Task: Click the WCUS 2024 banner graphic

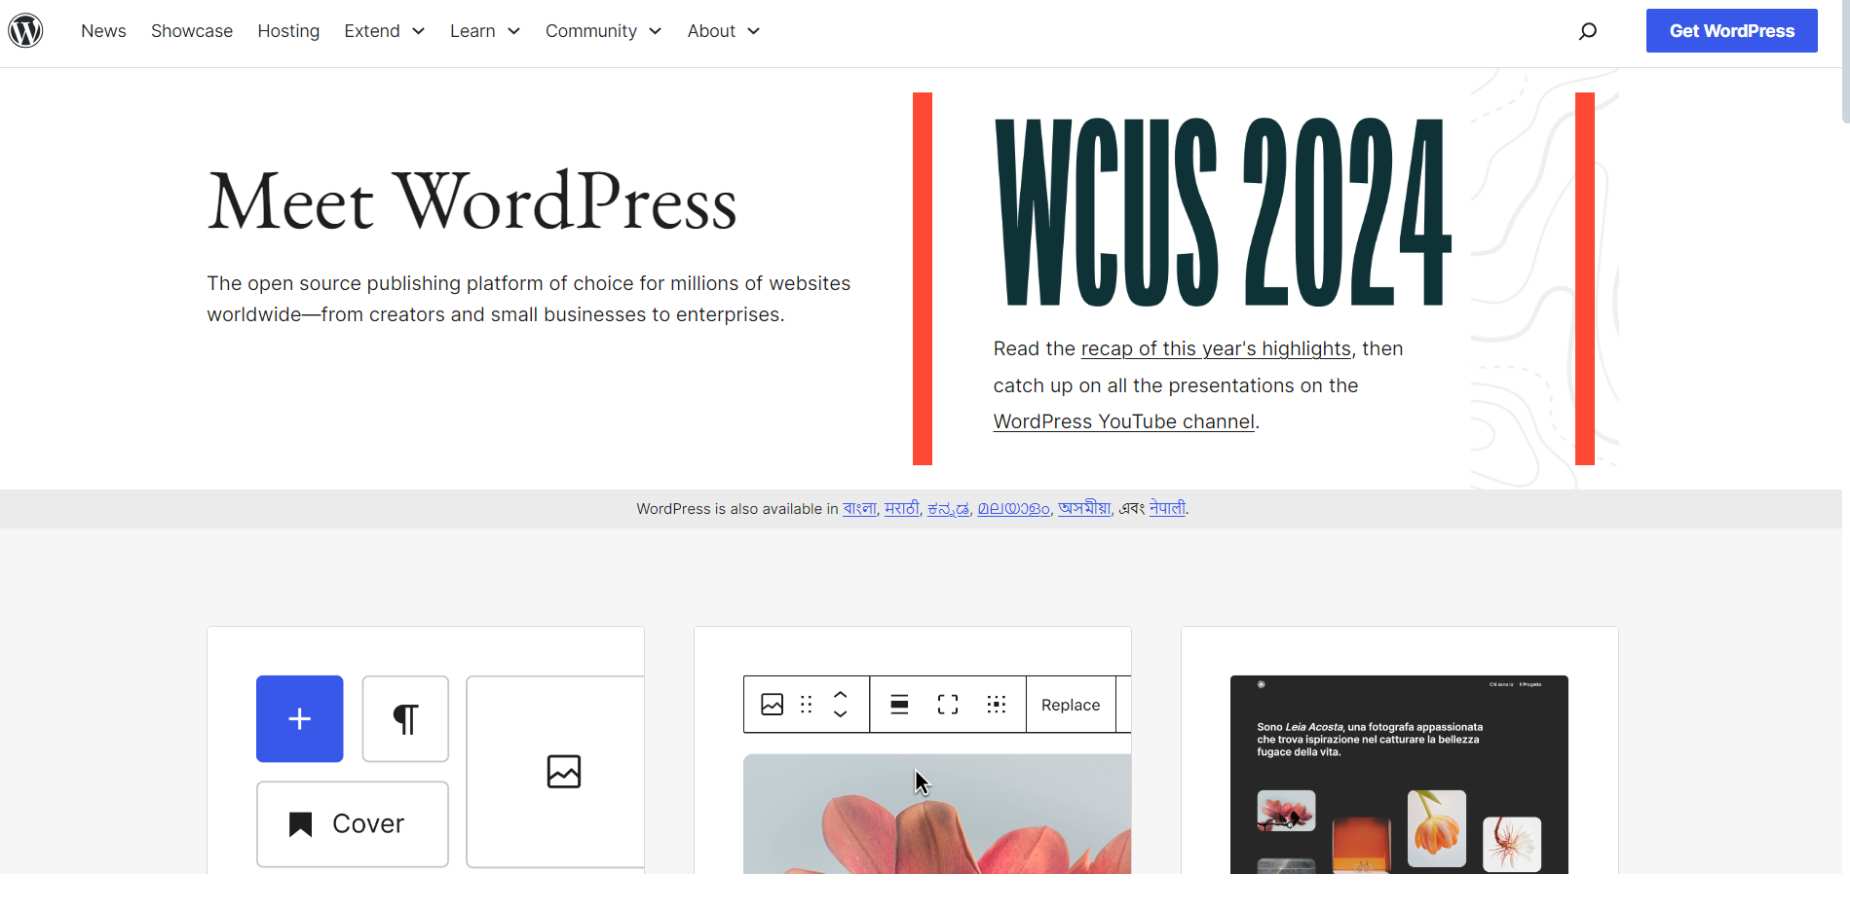Action: [1222, 212]
